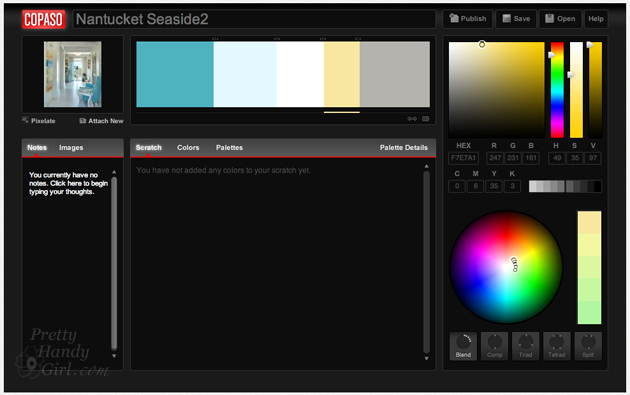The height and width of the screenshot is (395, 630).
Task: Click notes panel scroll down arrow
Action: click(114, 356)
